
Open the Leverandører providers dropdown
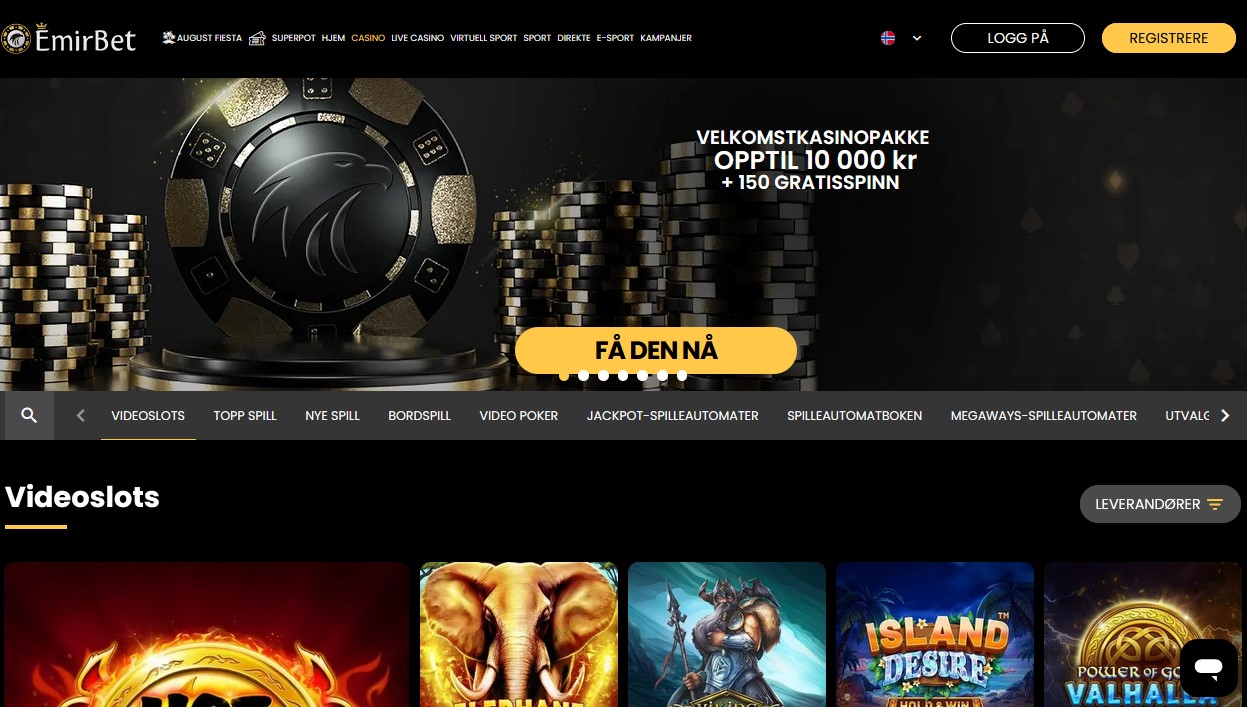pyautogui.click(x=1160, y=504)
